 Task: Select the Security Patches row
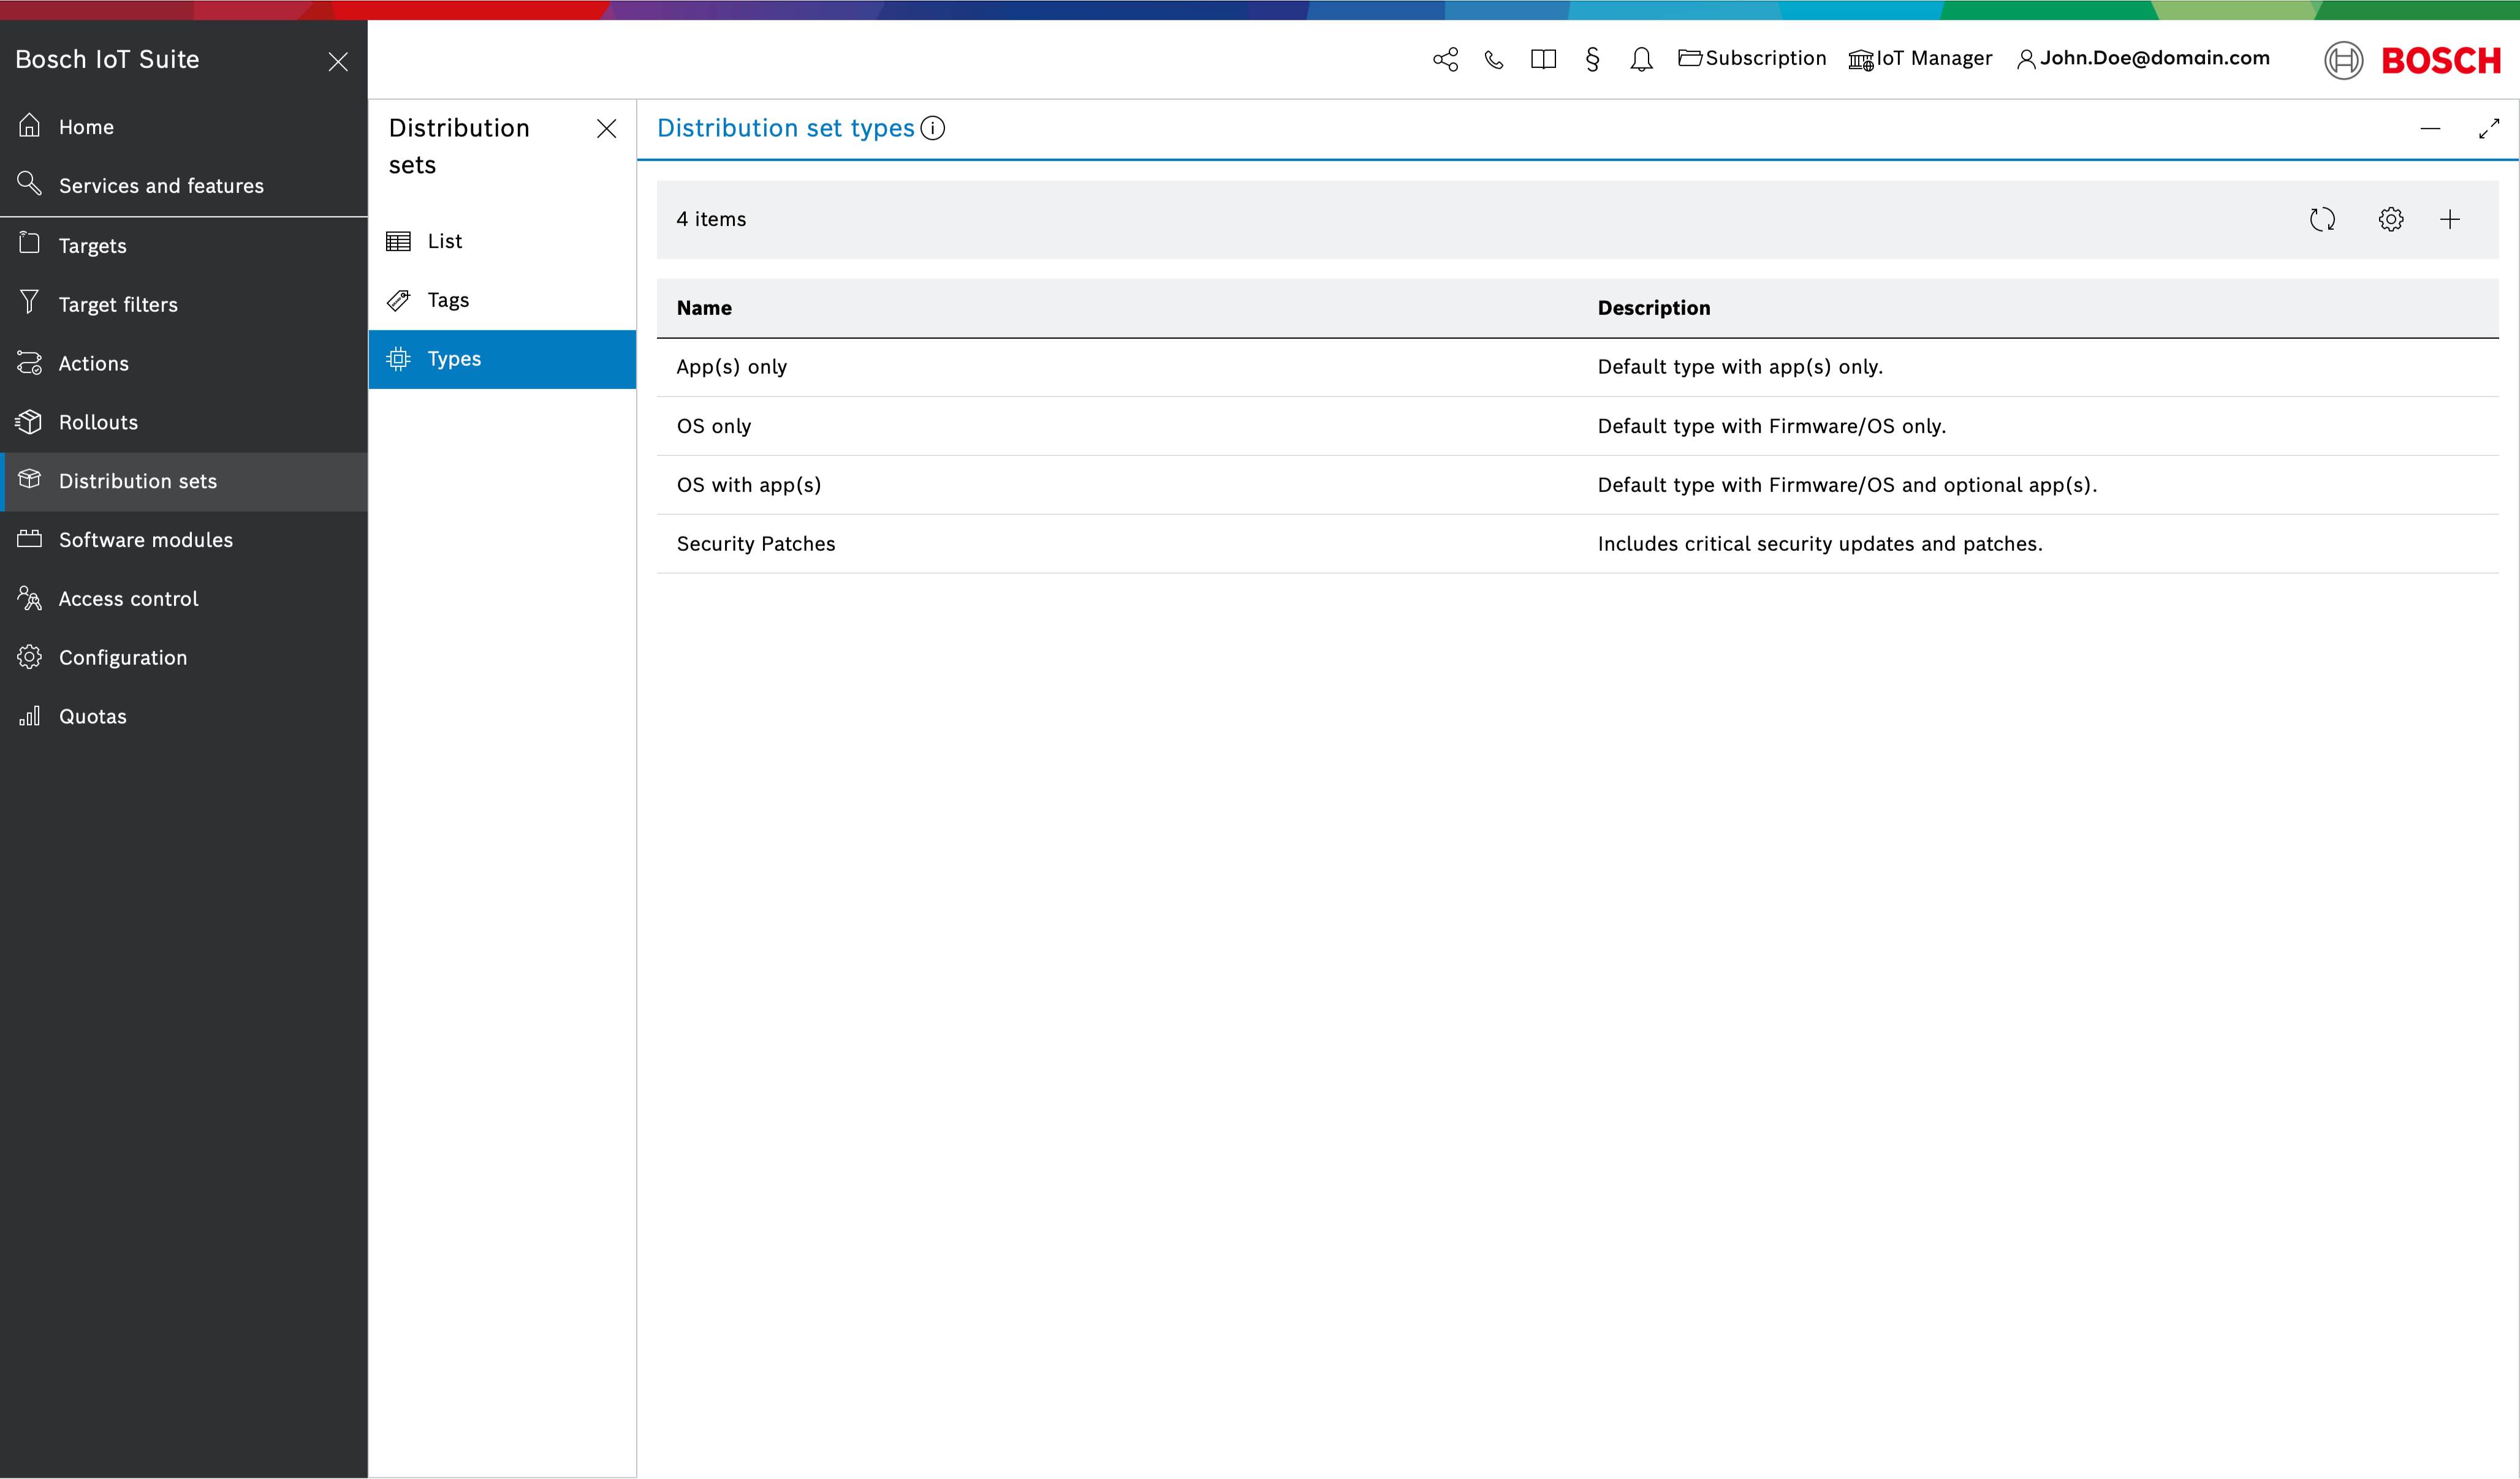point(756,544)
